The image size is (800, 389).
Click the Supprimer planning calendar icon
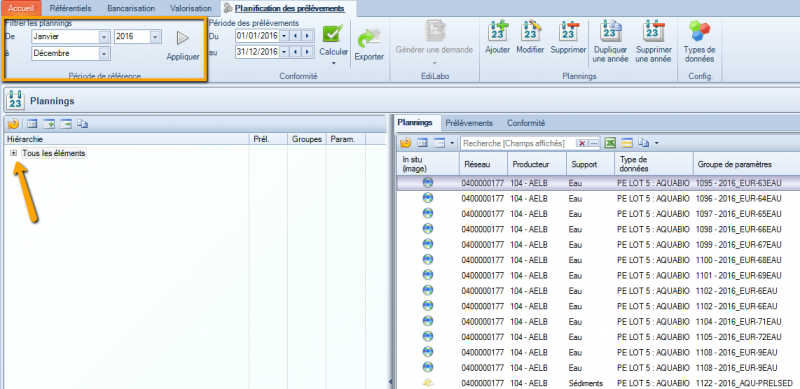tap(568, 32)
